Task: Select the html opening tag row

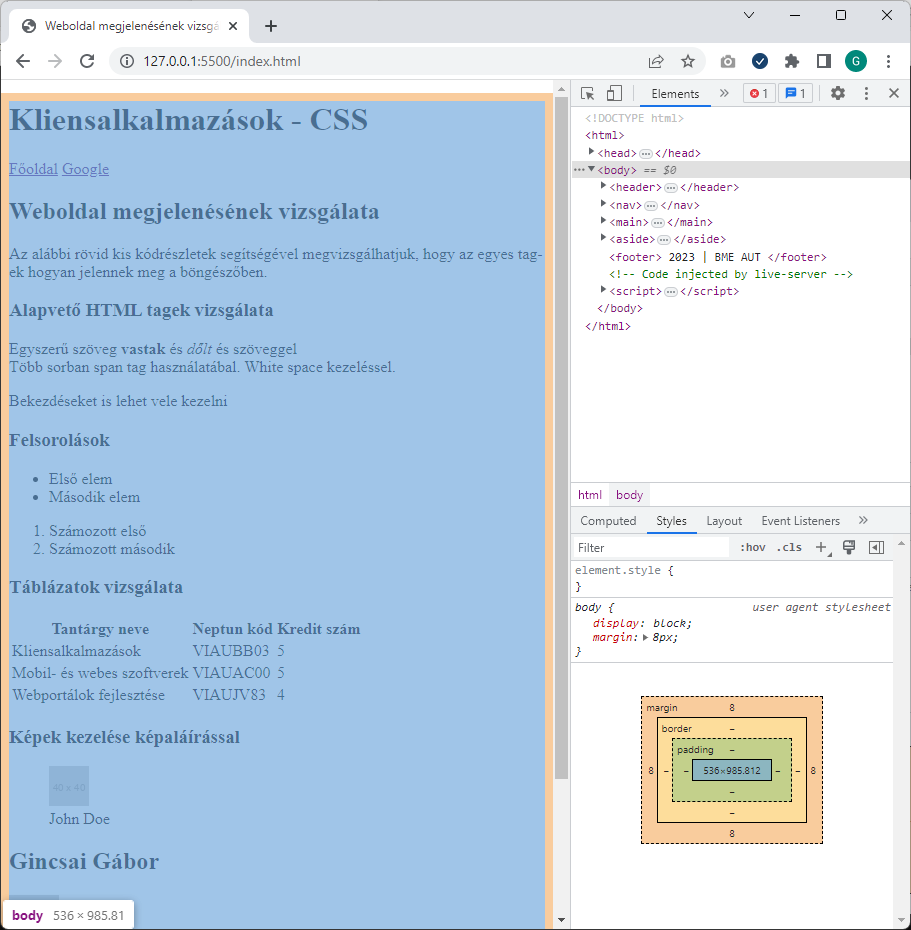Action: pos(741,135)
